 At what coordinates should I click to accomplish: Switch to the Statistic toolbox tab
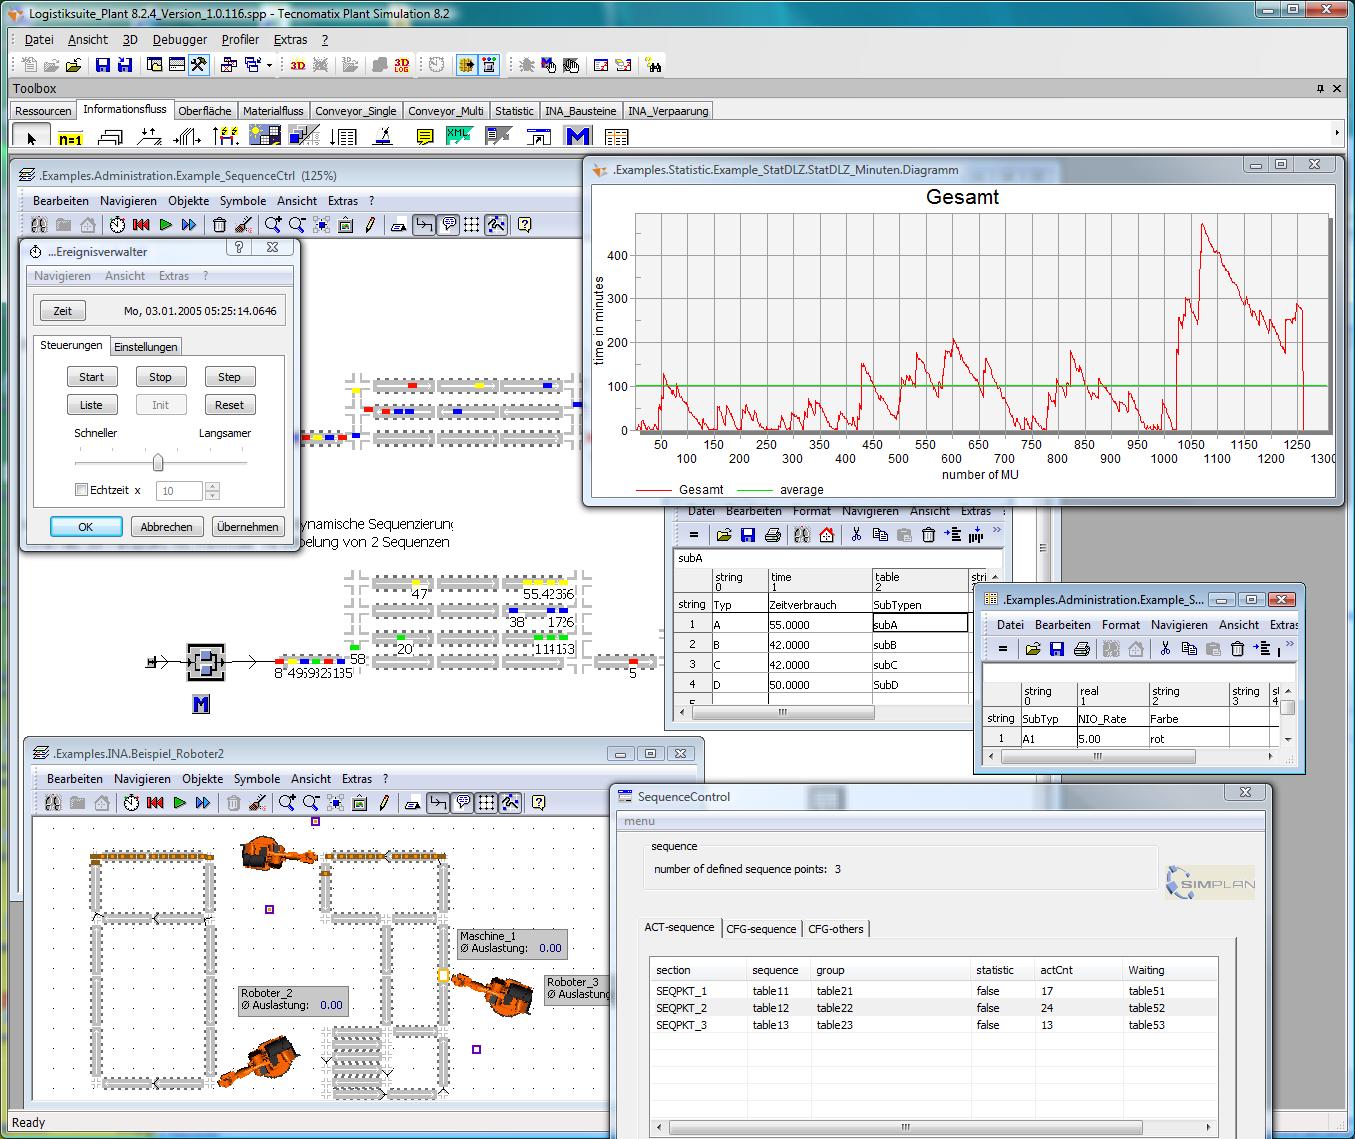click(514, 110)
